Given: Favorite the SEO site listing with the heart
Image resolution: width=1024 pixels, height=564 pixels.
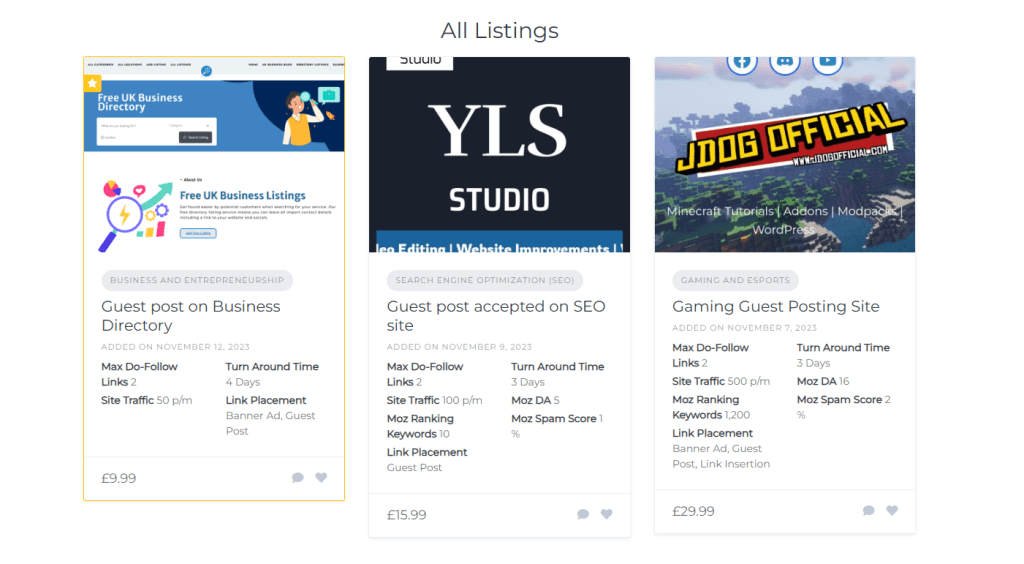Looking at the screenshot, I should [x=606, y=515].
